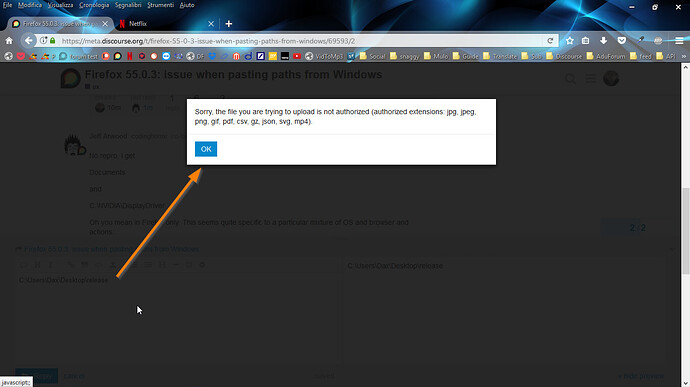Viewport: 690px width, 387px height.
Task: Open a new tab with plus button
Action: pyautogui.click(x=229, y=24)
